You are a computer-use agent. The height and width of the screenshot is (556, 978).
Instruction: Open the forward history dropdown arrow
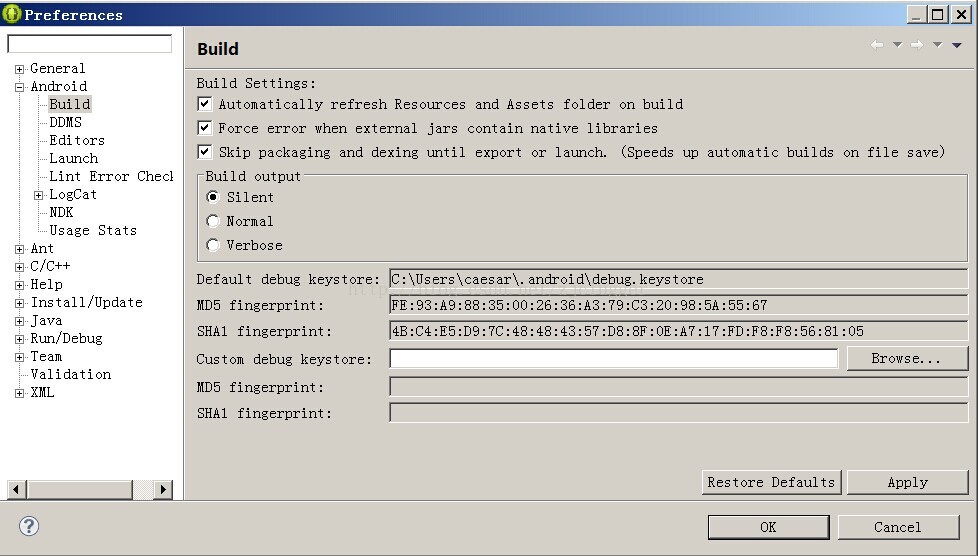coord(937,45)
